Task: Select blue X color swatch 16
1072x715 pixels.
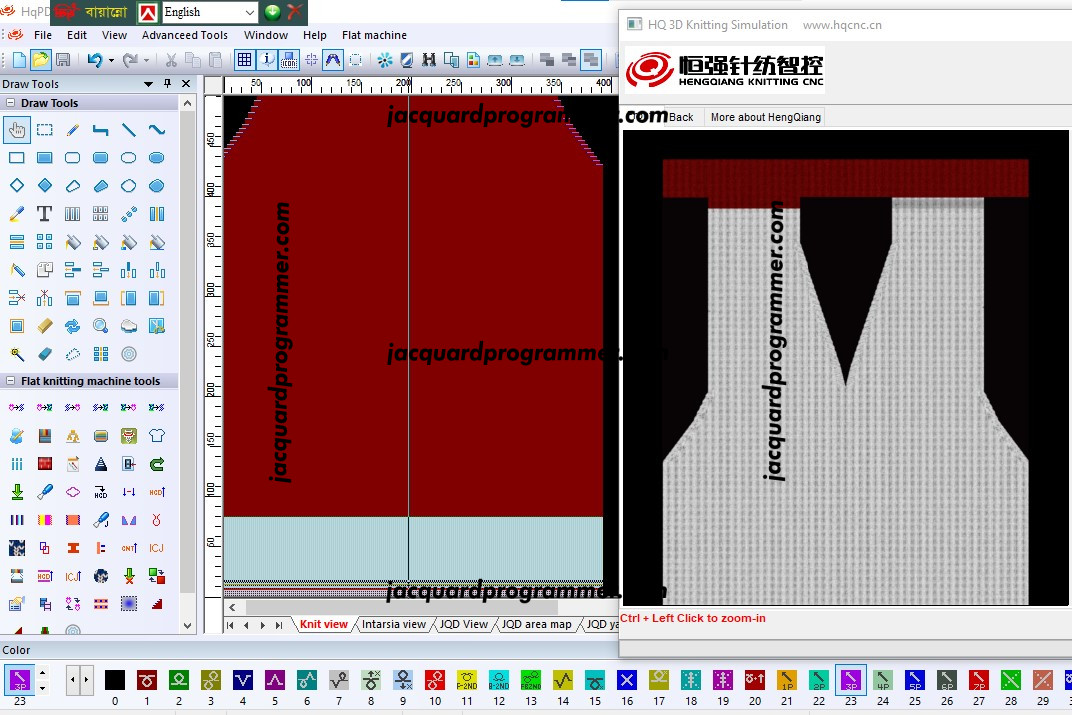Action: point(627,680)
